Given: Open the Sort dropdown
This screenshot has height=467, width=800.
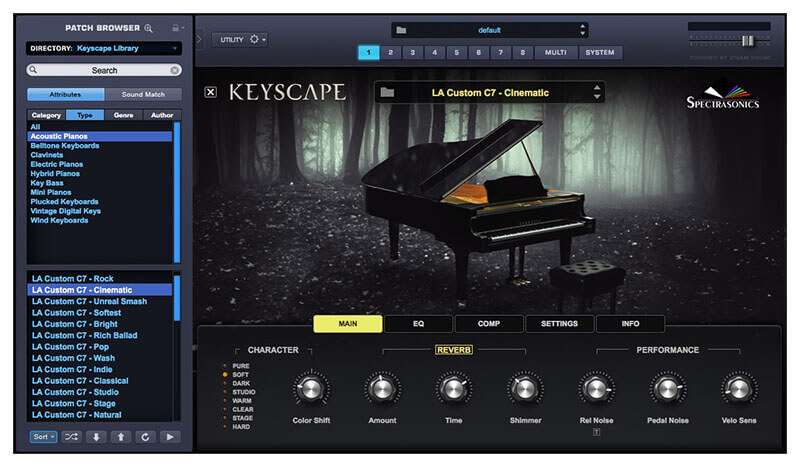Looking at the screenshot, I should [43, 437].
